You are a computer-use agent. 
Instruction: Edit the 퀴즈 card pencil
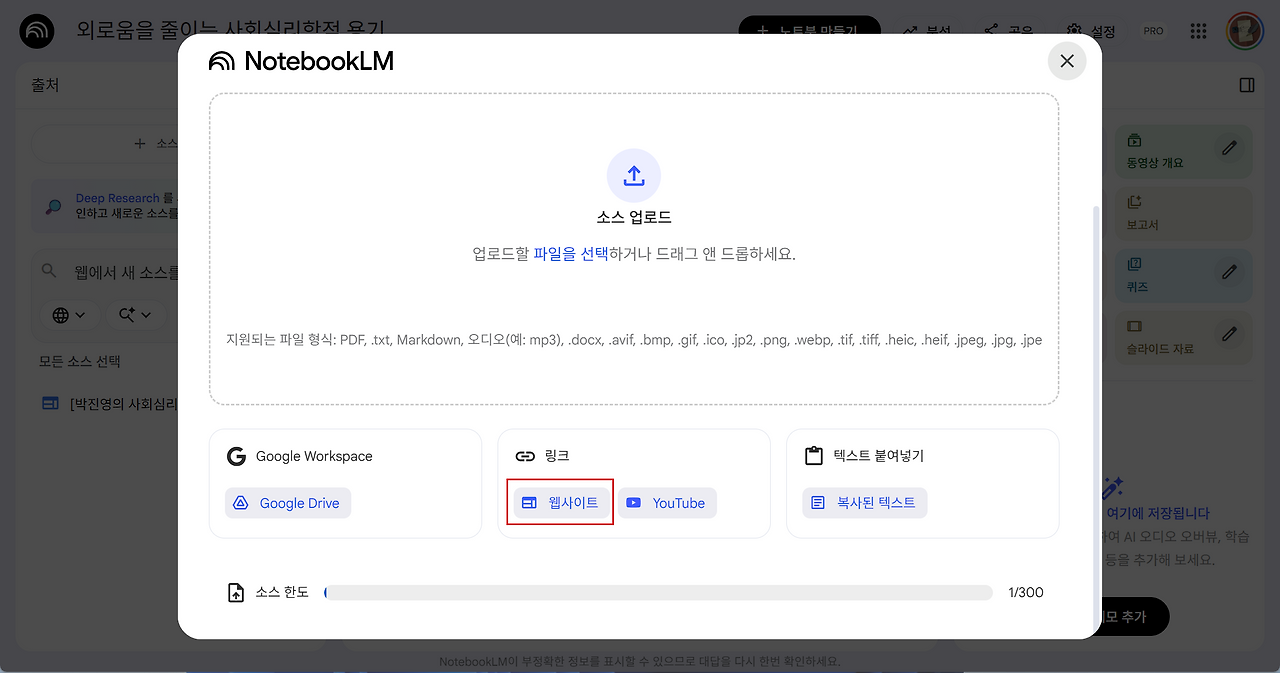pos(1230,272)
